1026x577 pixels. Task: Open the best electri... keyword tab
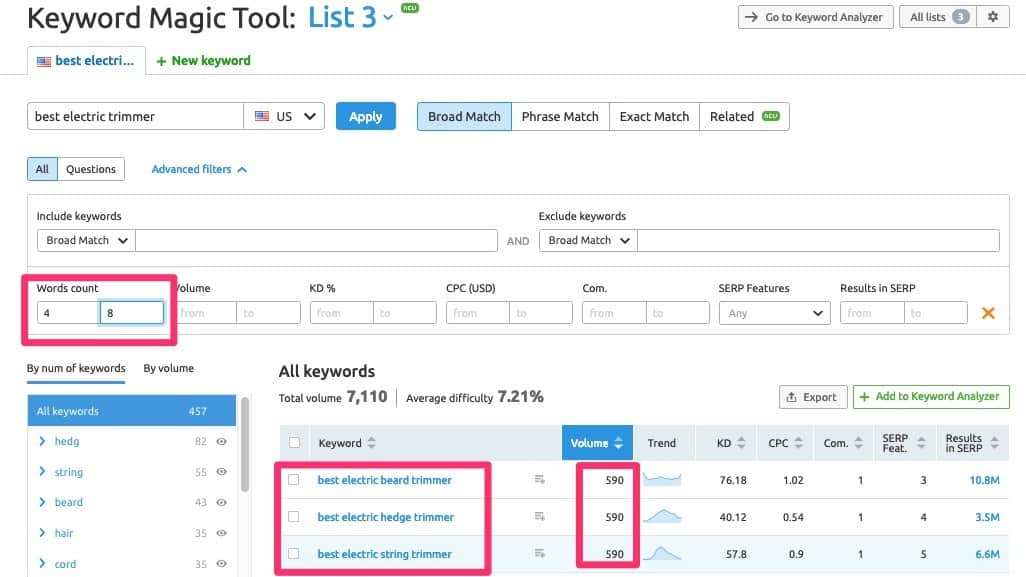(86, 61)
